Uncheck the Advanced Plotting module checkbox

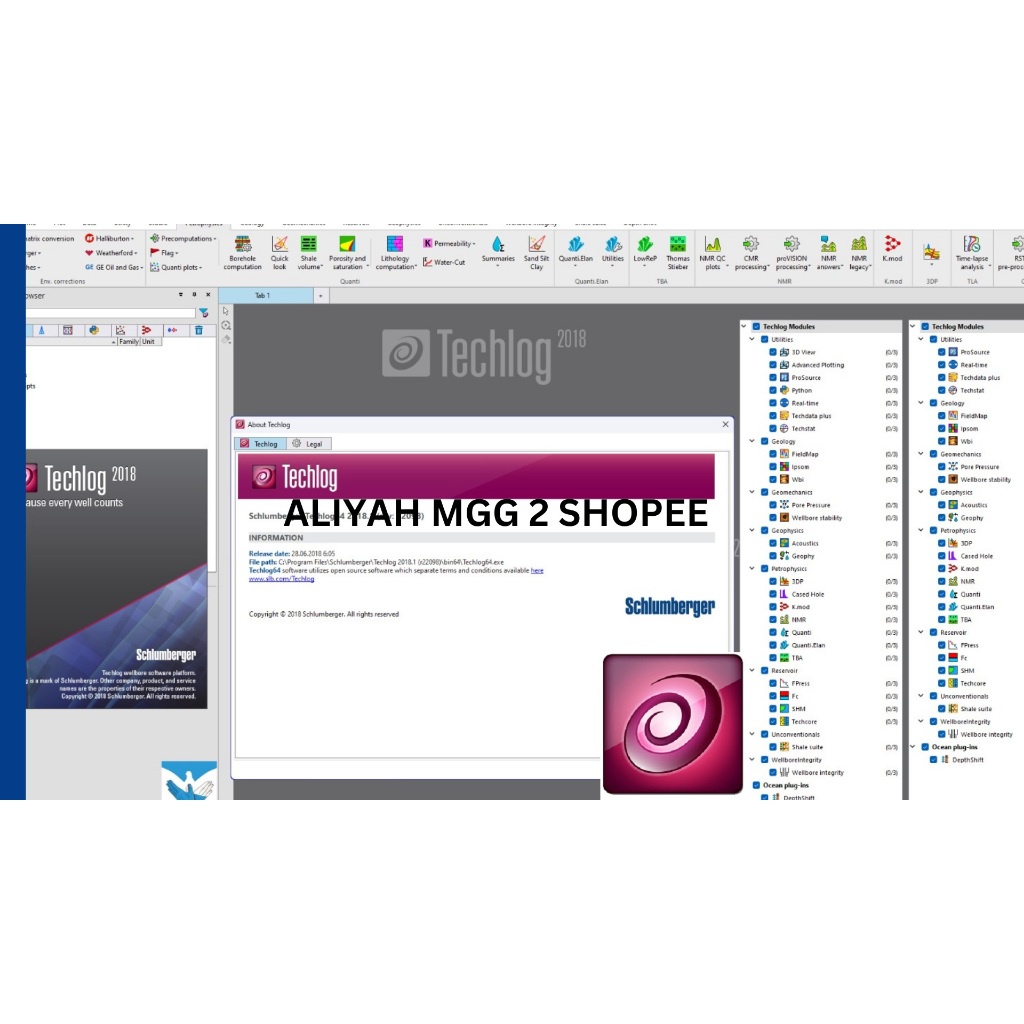(773, 365)
